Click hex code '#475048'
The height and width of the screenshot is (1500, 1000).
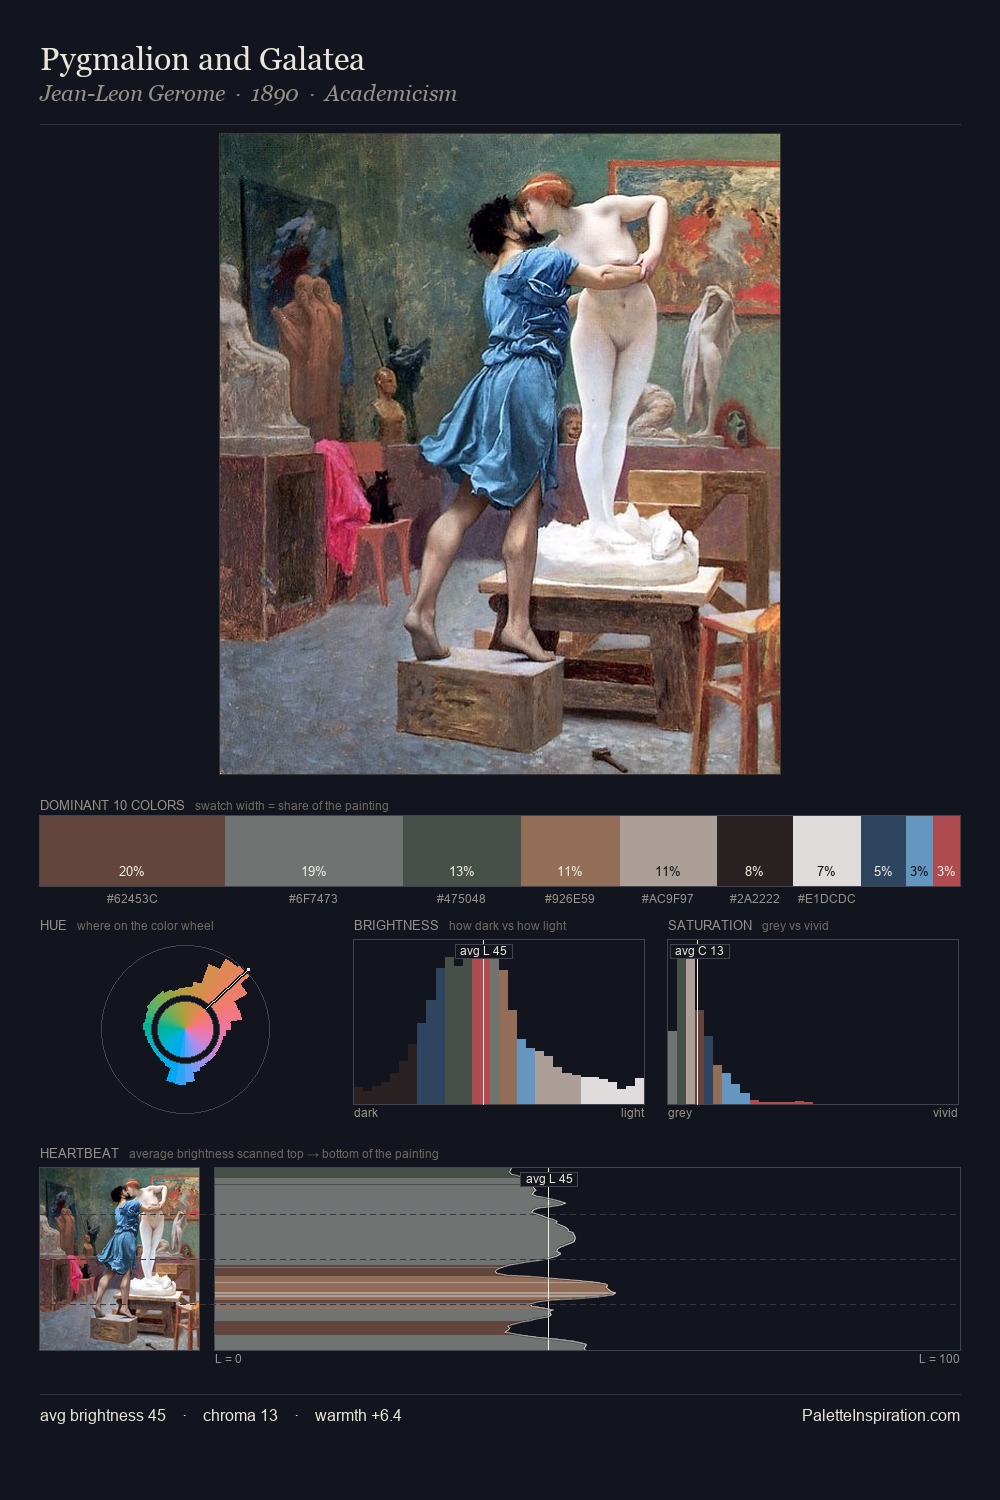click(462, 899)
